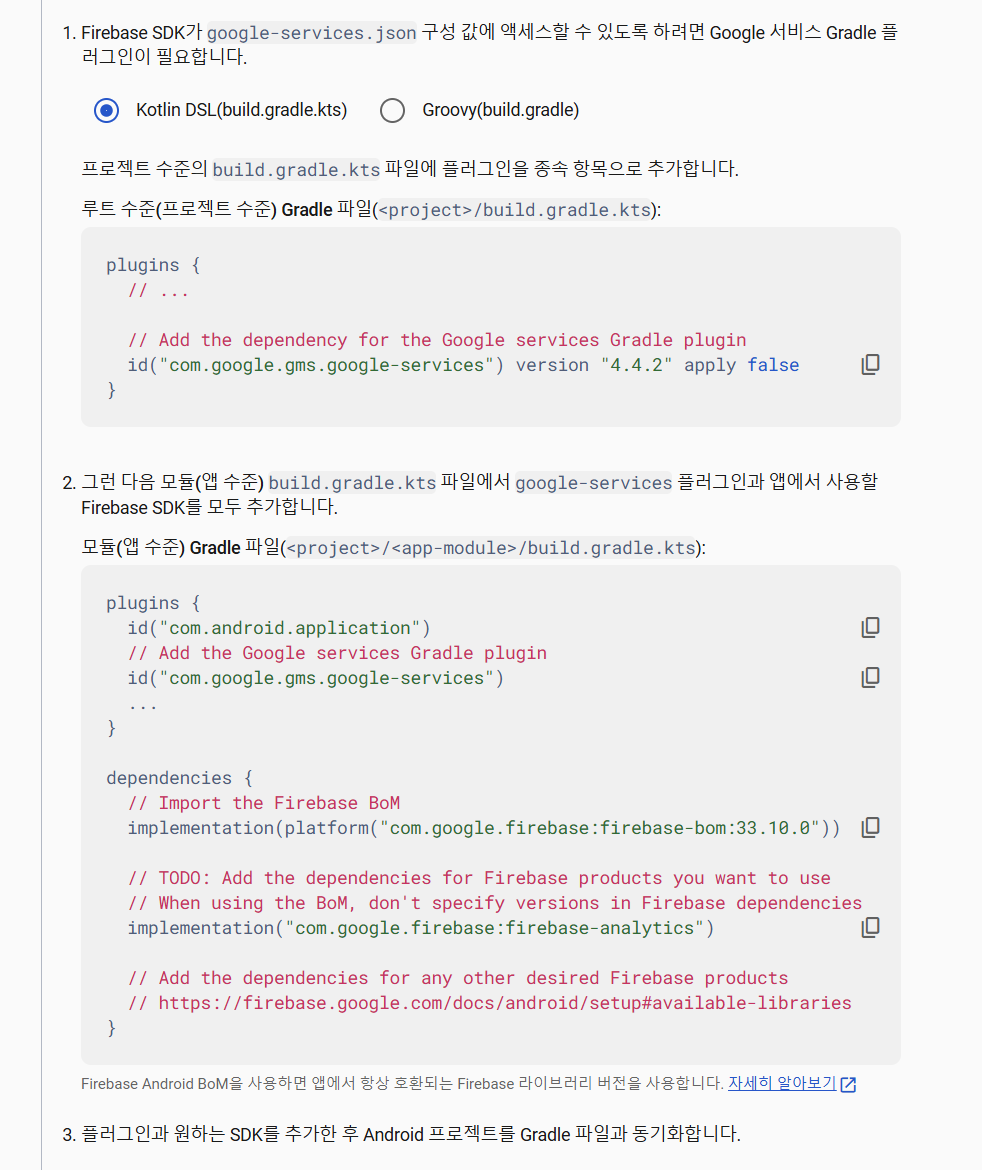Click the firebase-analytics implementation code text
The image size is (982, 1170).
coord(421,928)
